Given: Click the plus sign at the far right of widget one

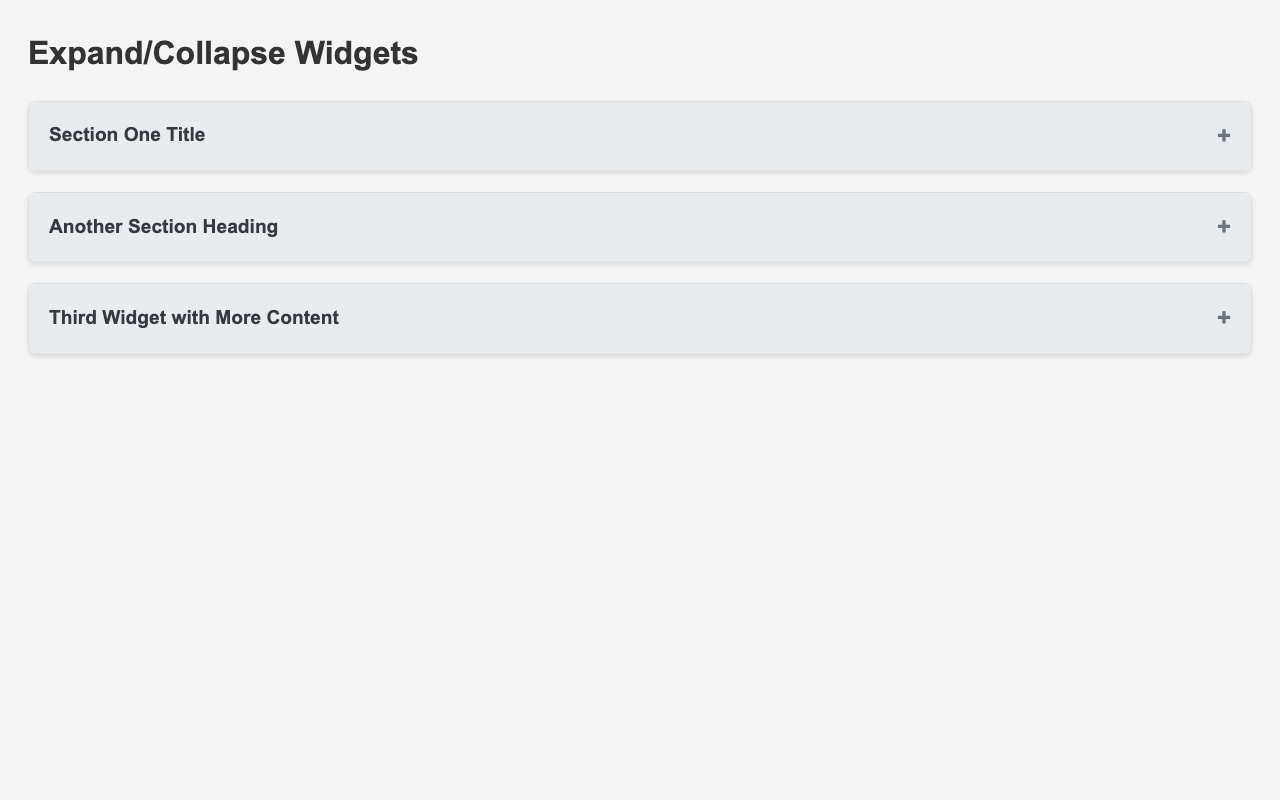Looking at the screenshot, I should tap(1222, 135).
